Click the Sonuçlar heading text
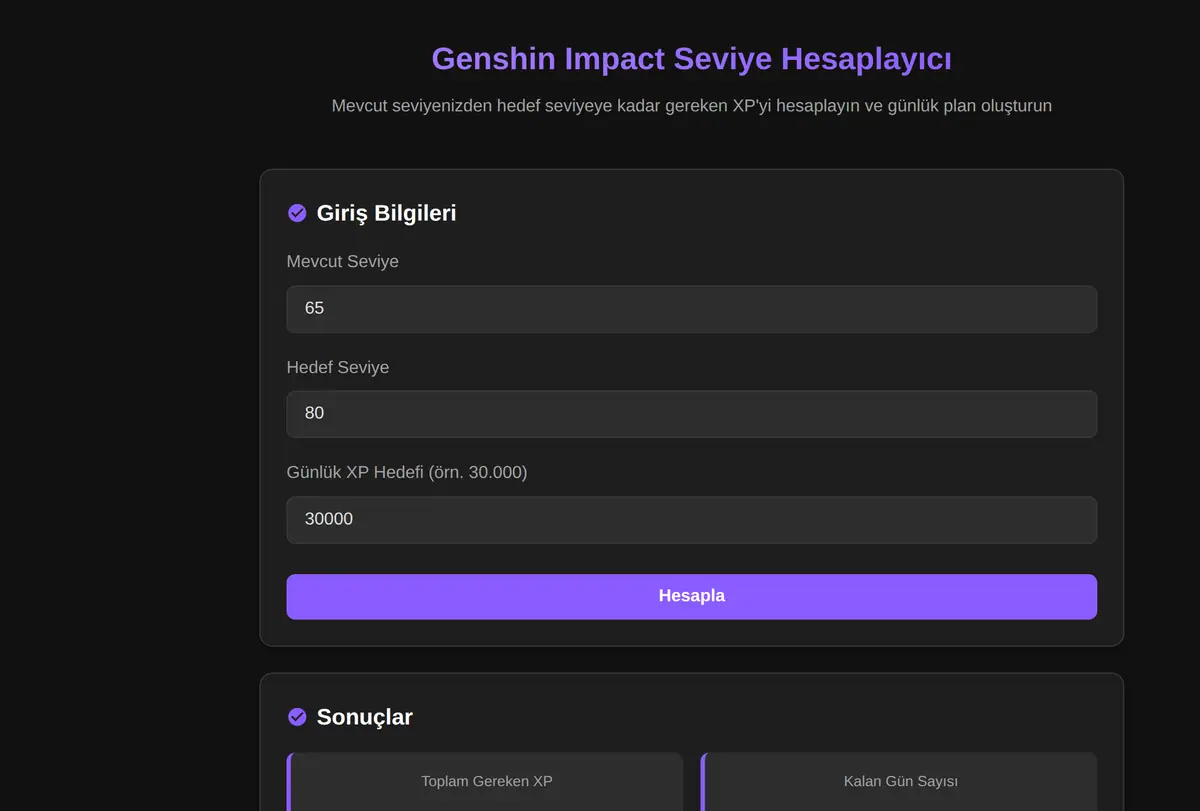 pyautogui.click(x=364, y=717)
